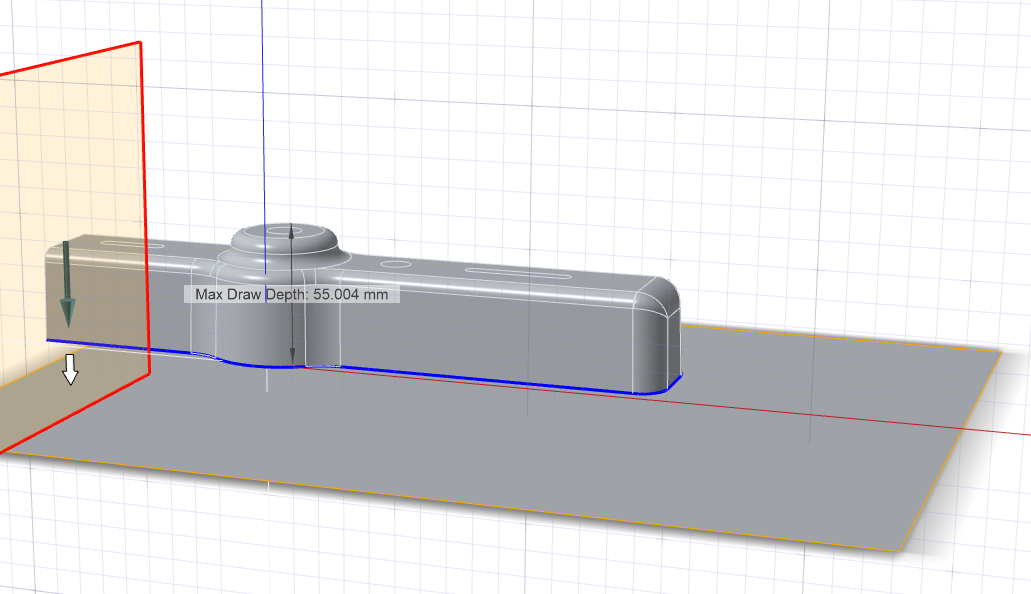Click the white downward arrow handle
This screenshot has width=1031, height=594.
tap(70, 369)
